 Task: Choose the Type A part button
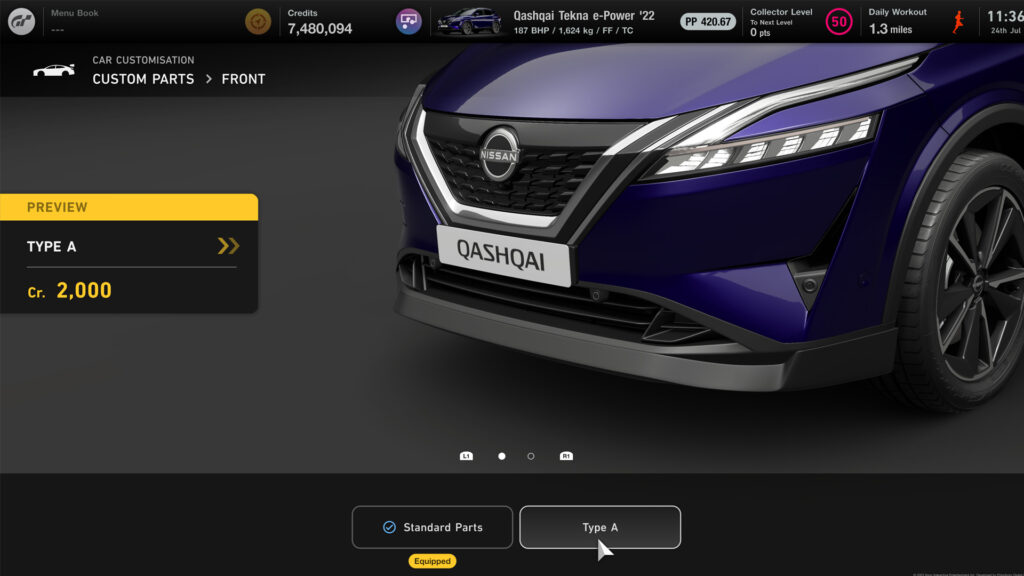pos(600,527)
